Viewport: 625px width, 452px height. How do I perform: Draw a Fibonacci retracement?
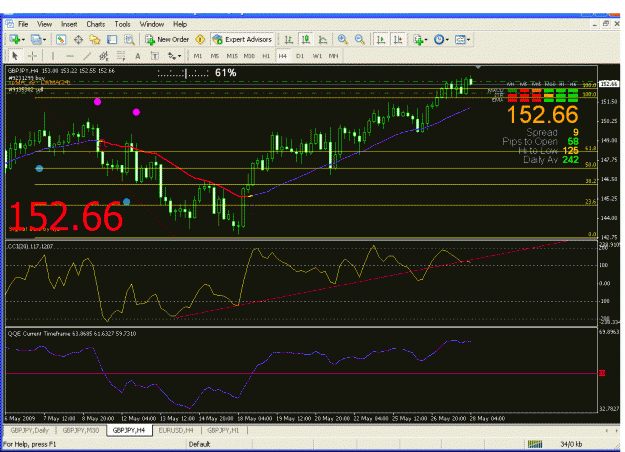click(121, 56)
